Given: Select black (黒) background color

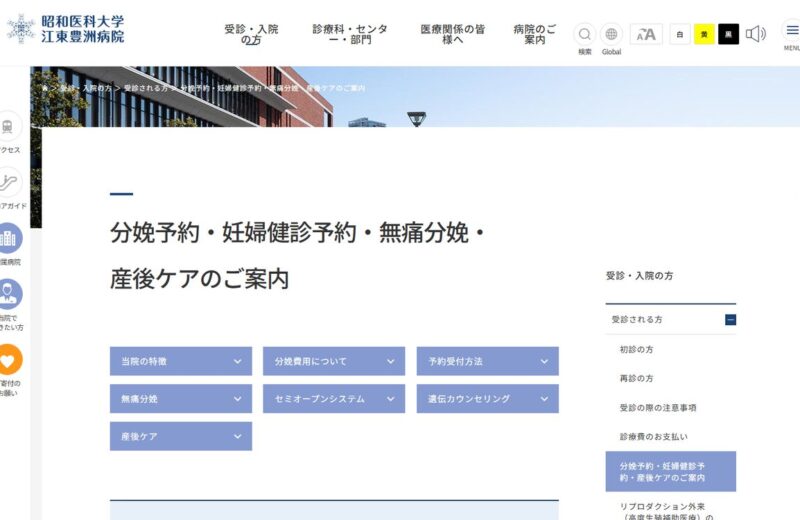Looking at the screenshot, I should click(x=729, y=34).
